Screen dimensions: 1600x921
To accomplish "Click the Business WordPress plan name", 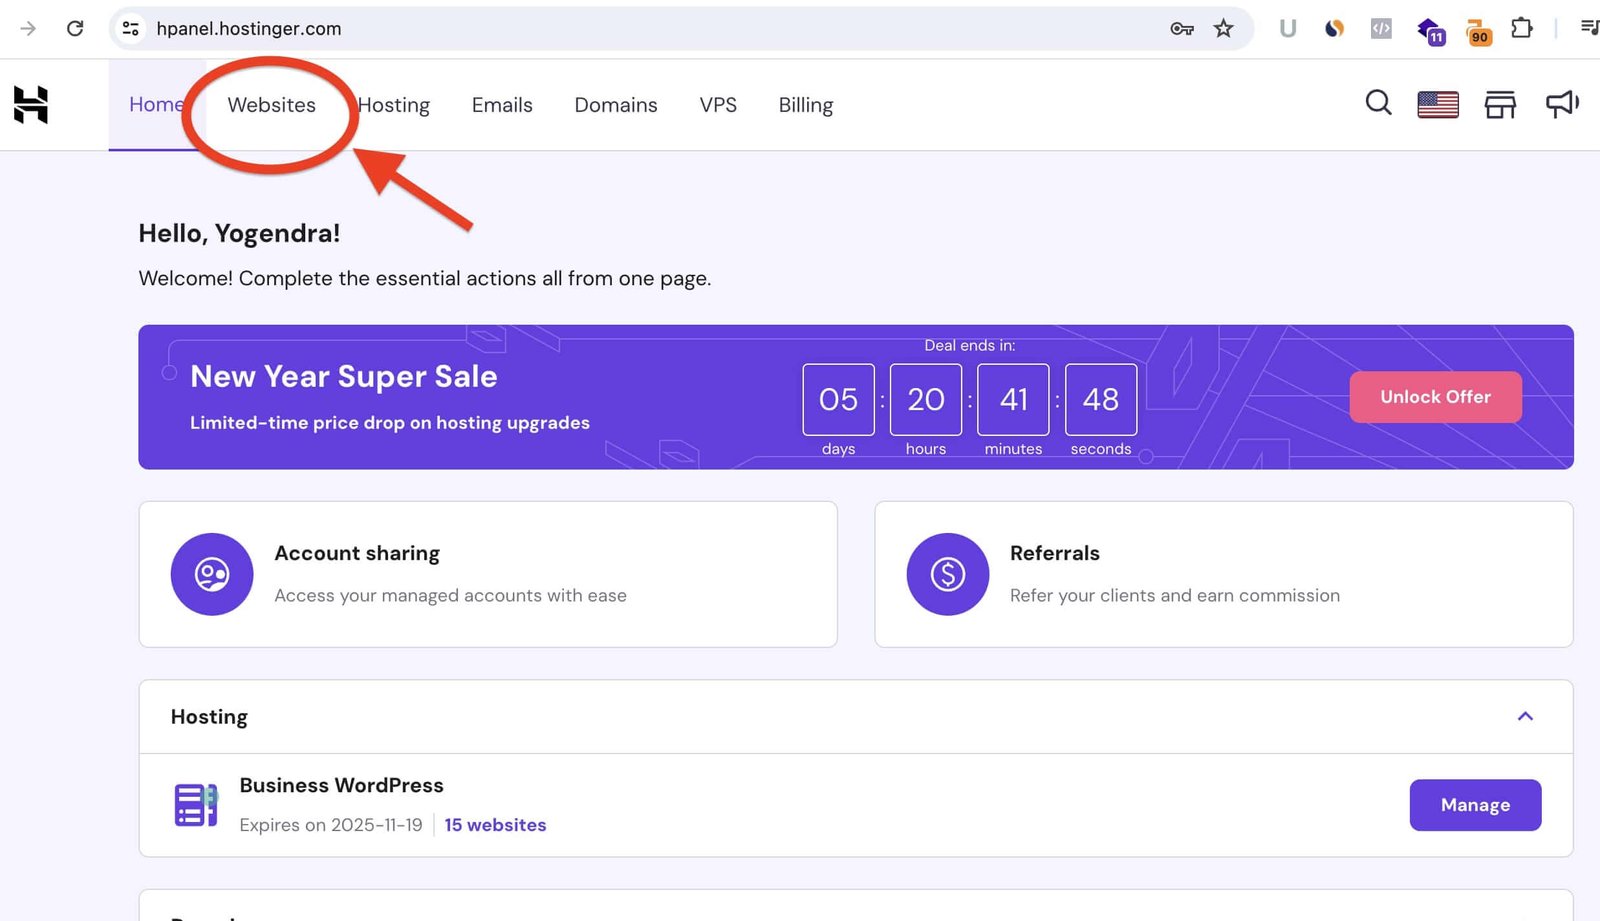I will [x=341, y=785].
